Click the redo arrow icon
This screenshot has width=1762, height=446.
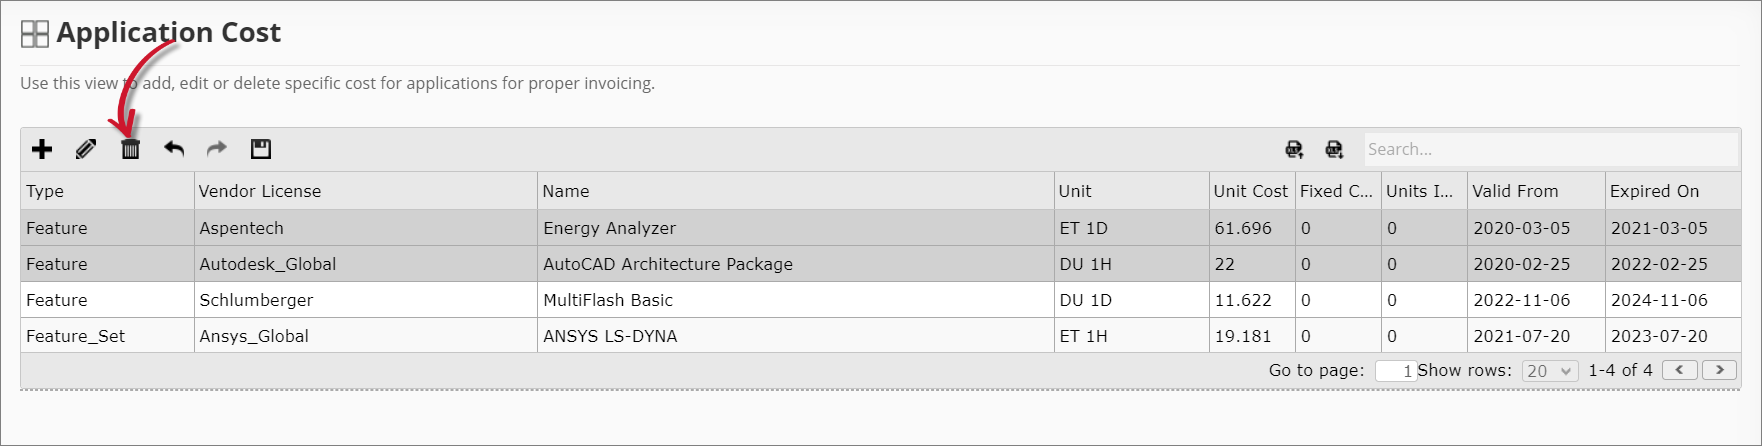(217, 149)
